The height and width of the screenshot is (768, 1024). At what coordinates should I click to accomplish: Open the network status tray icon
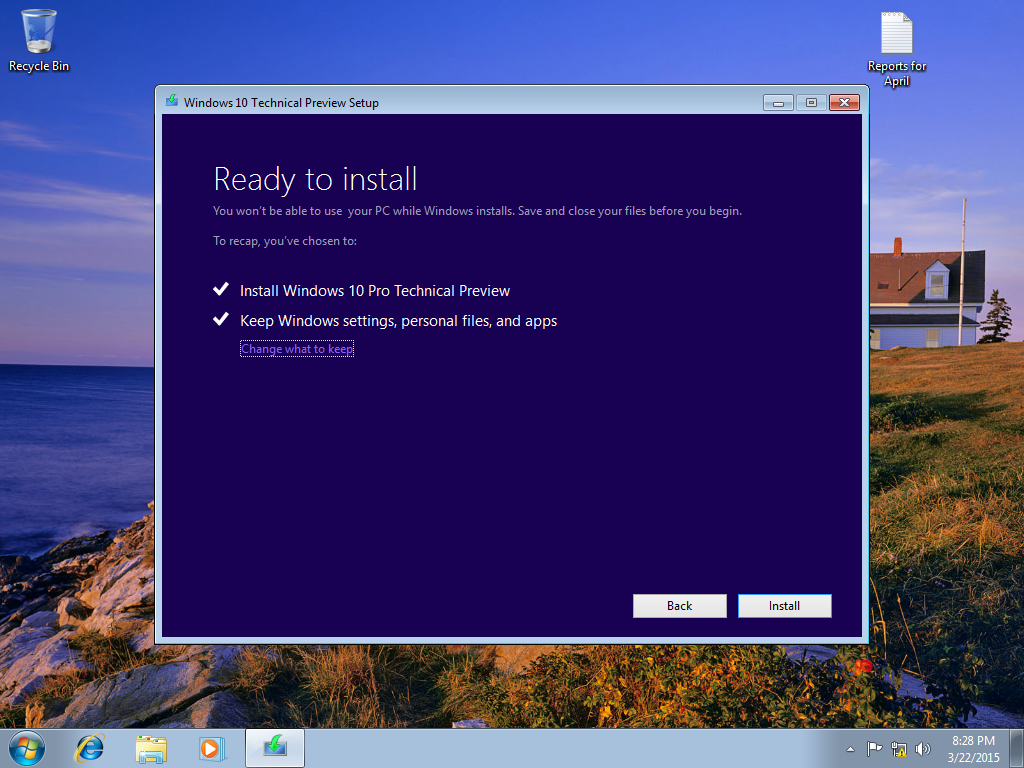point(899,749)
